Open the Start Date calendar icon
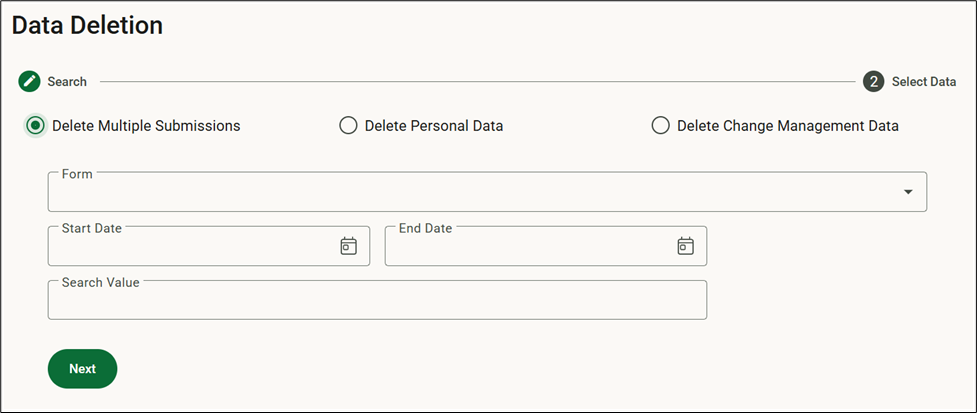Image resolution: width=977 pixels, height=413 pixels. (x=348, y=246)
